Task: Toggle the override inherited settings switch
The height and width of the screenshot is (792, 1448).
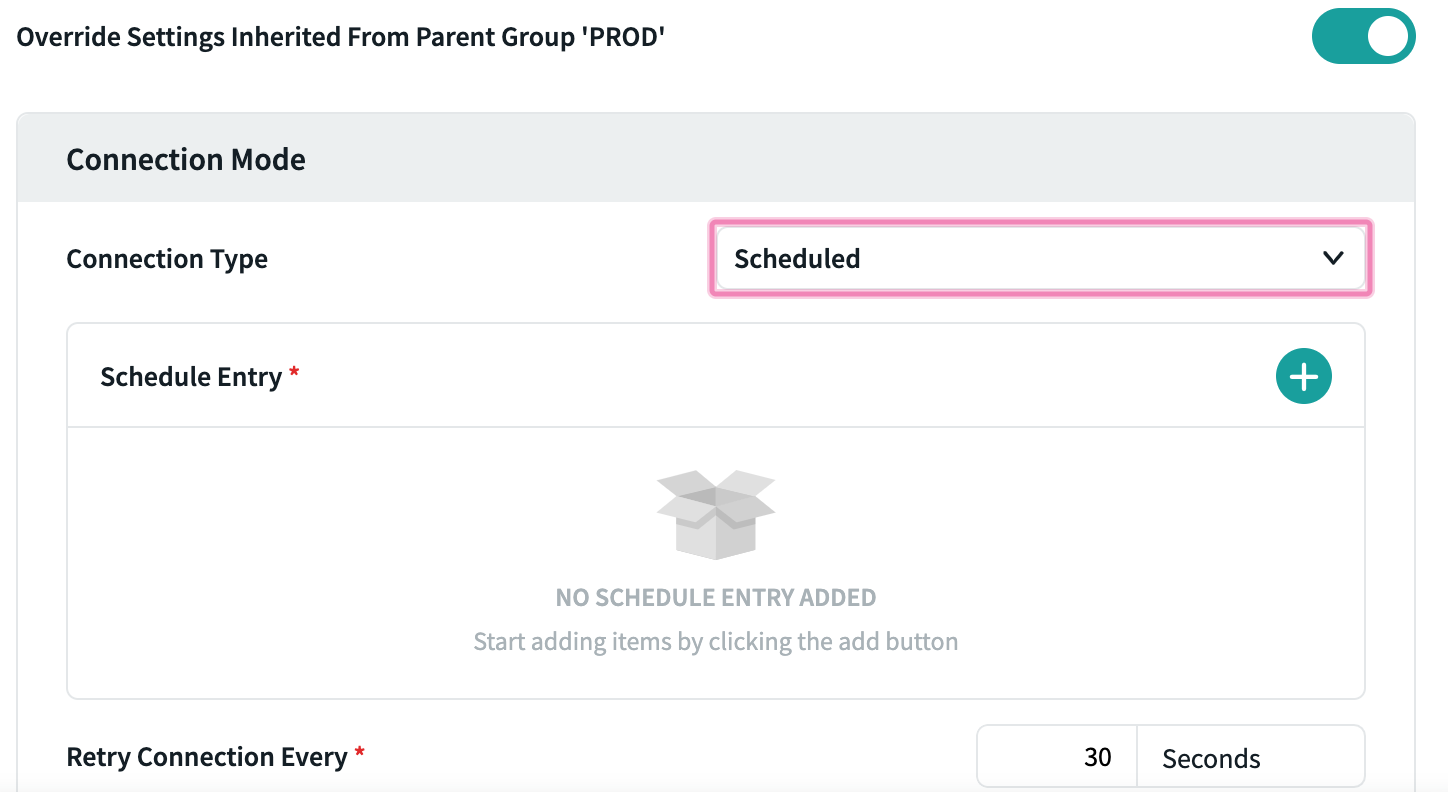Action: click(x=1363, y=38)
